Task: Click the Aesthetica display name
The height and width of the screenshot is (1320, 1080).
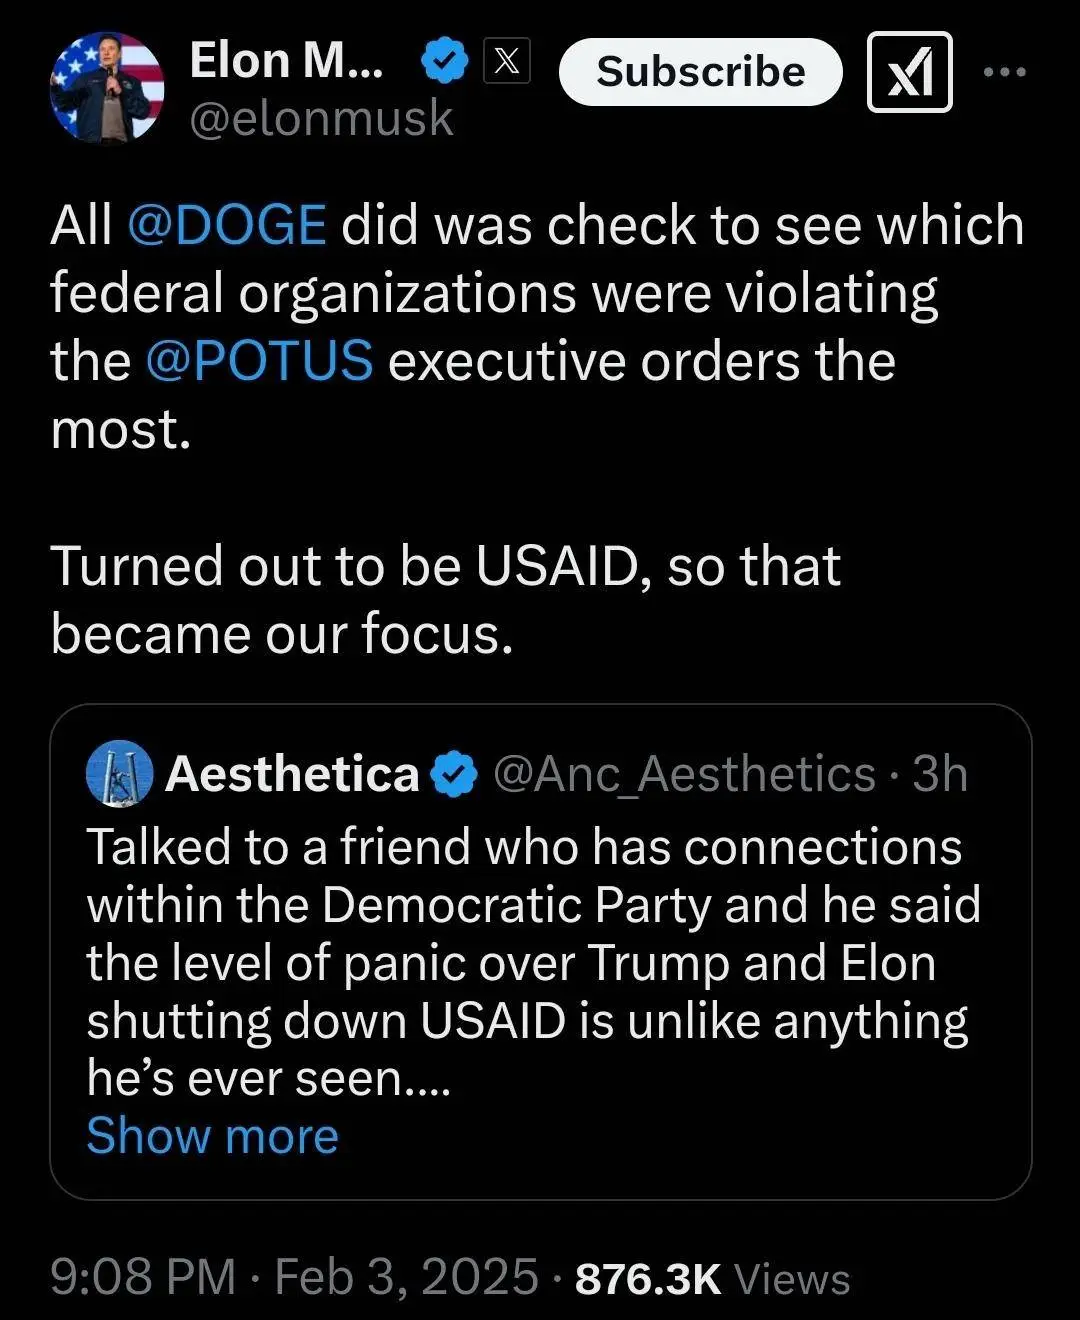Action: 292,774
